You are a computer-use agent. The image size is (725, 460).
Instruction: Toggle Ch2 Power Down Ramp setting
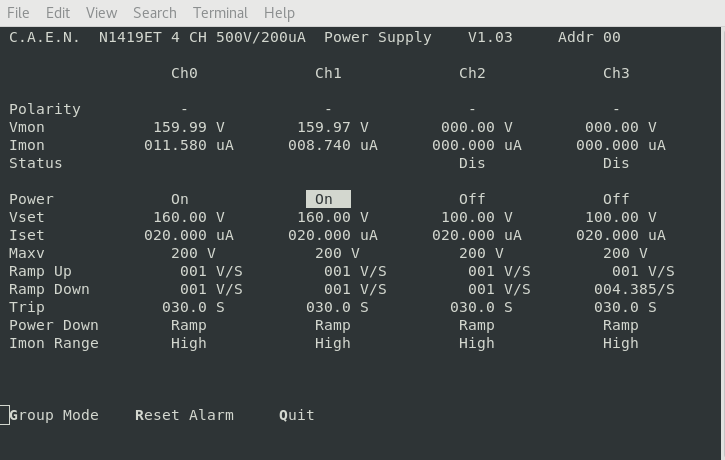pyautogui.click(x=477, y=325)
